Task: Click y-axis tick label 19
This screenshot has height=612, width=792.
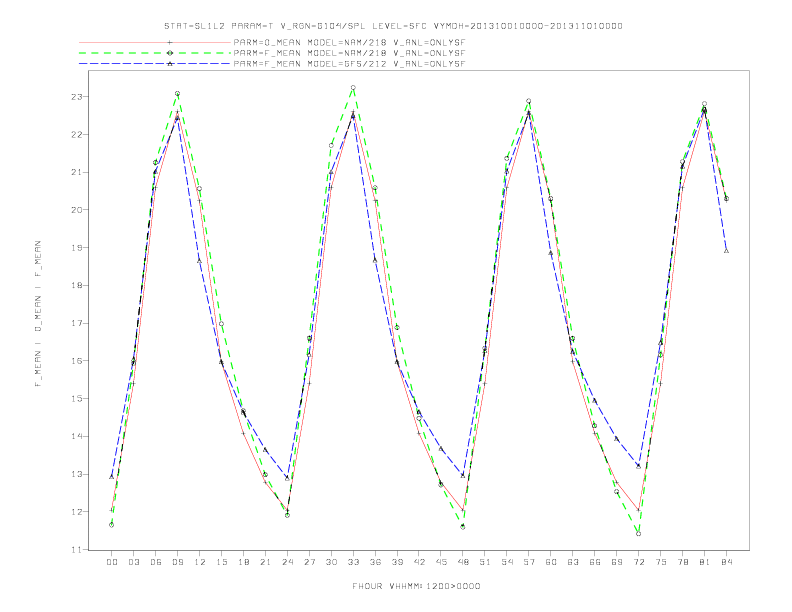Action: point(76,248)
